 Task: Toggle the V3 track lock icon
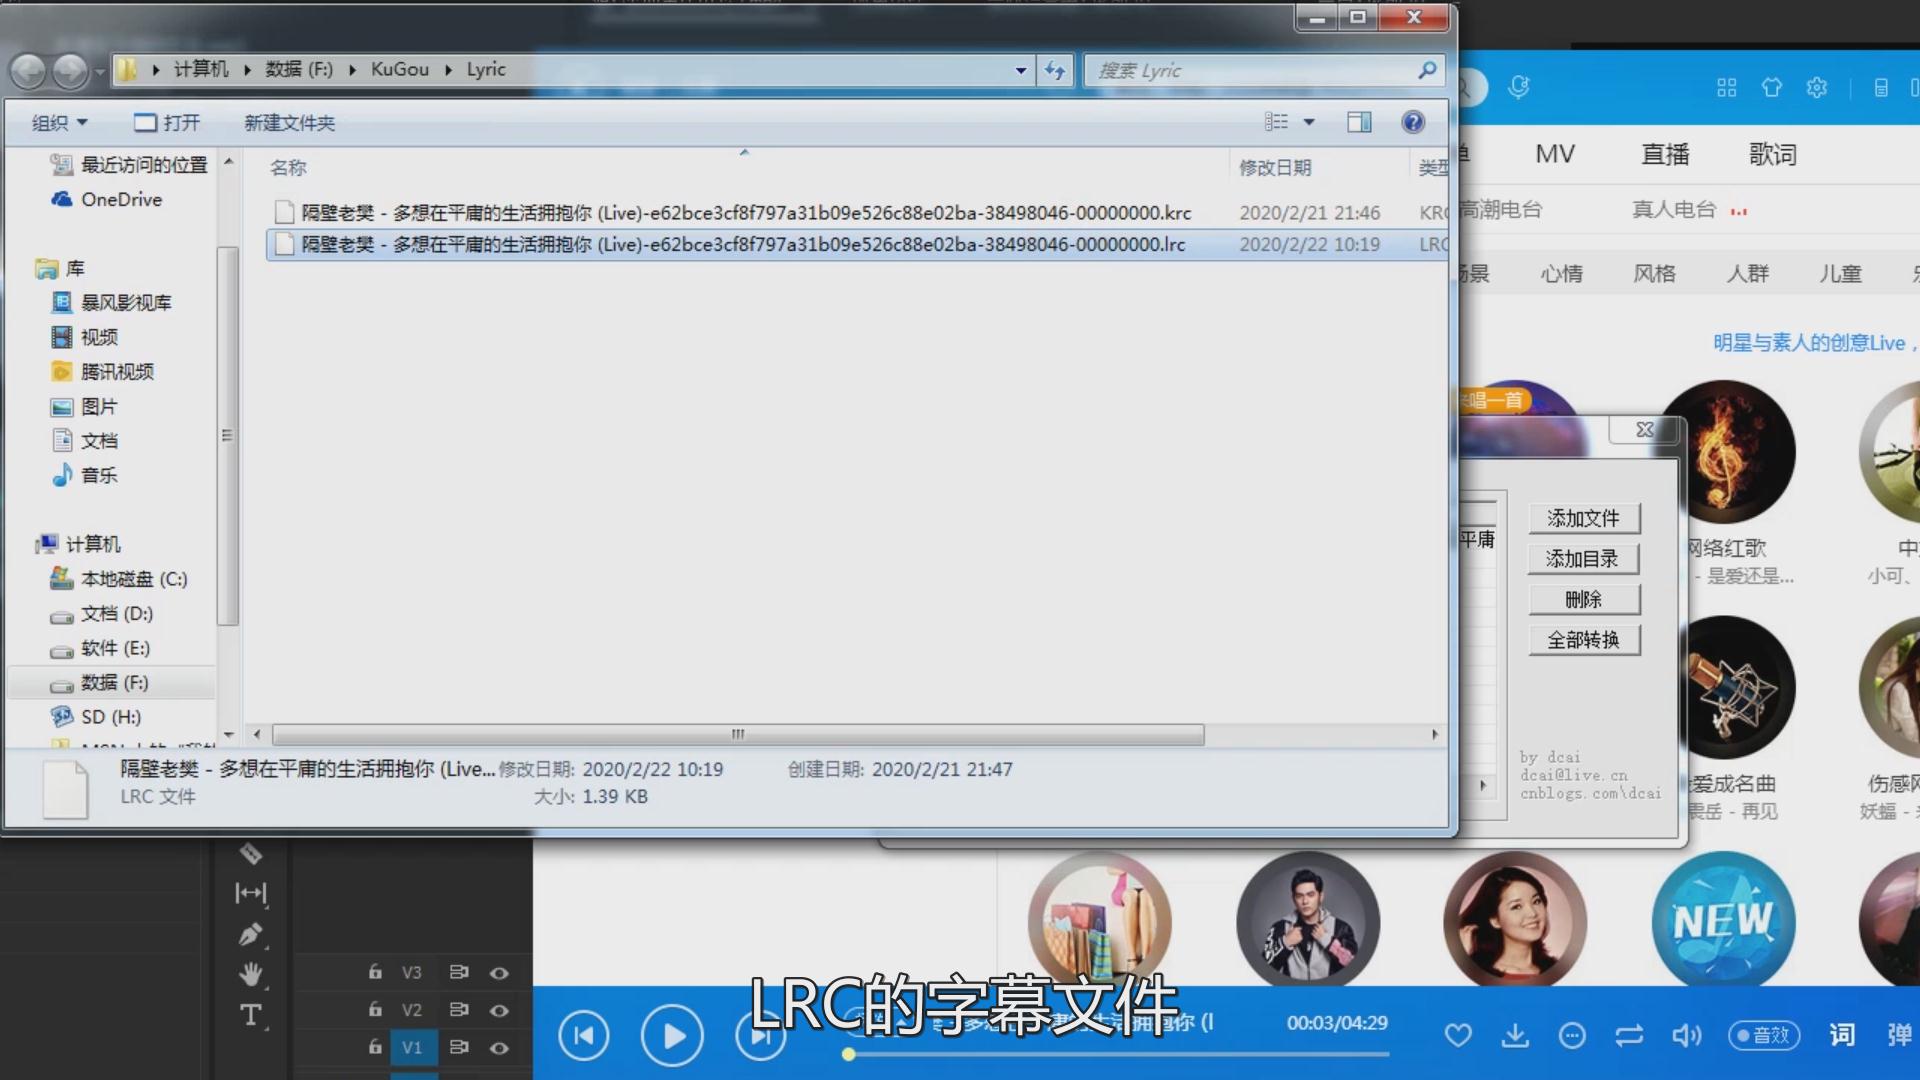(375, 971)
